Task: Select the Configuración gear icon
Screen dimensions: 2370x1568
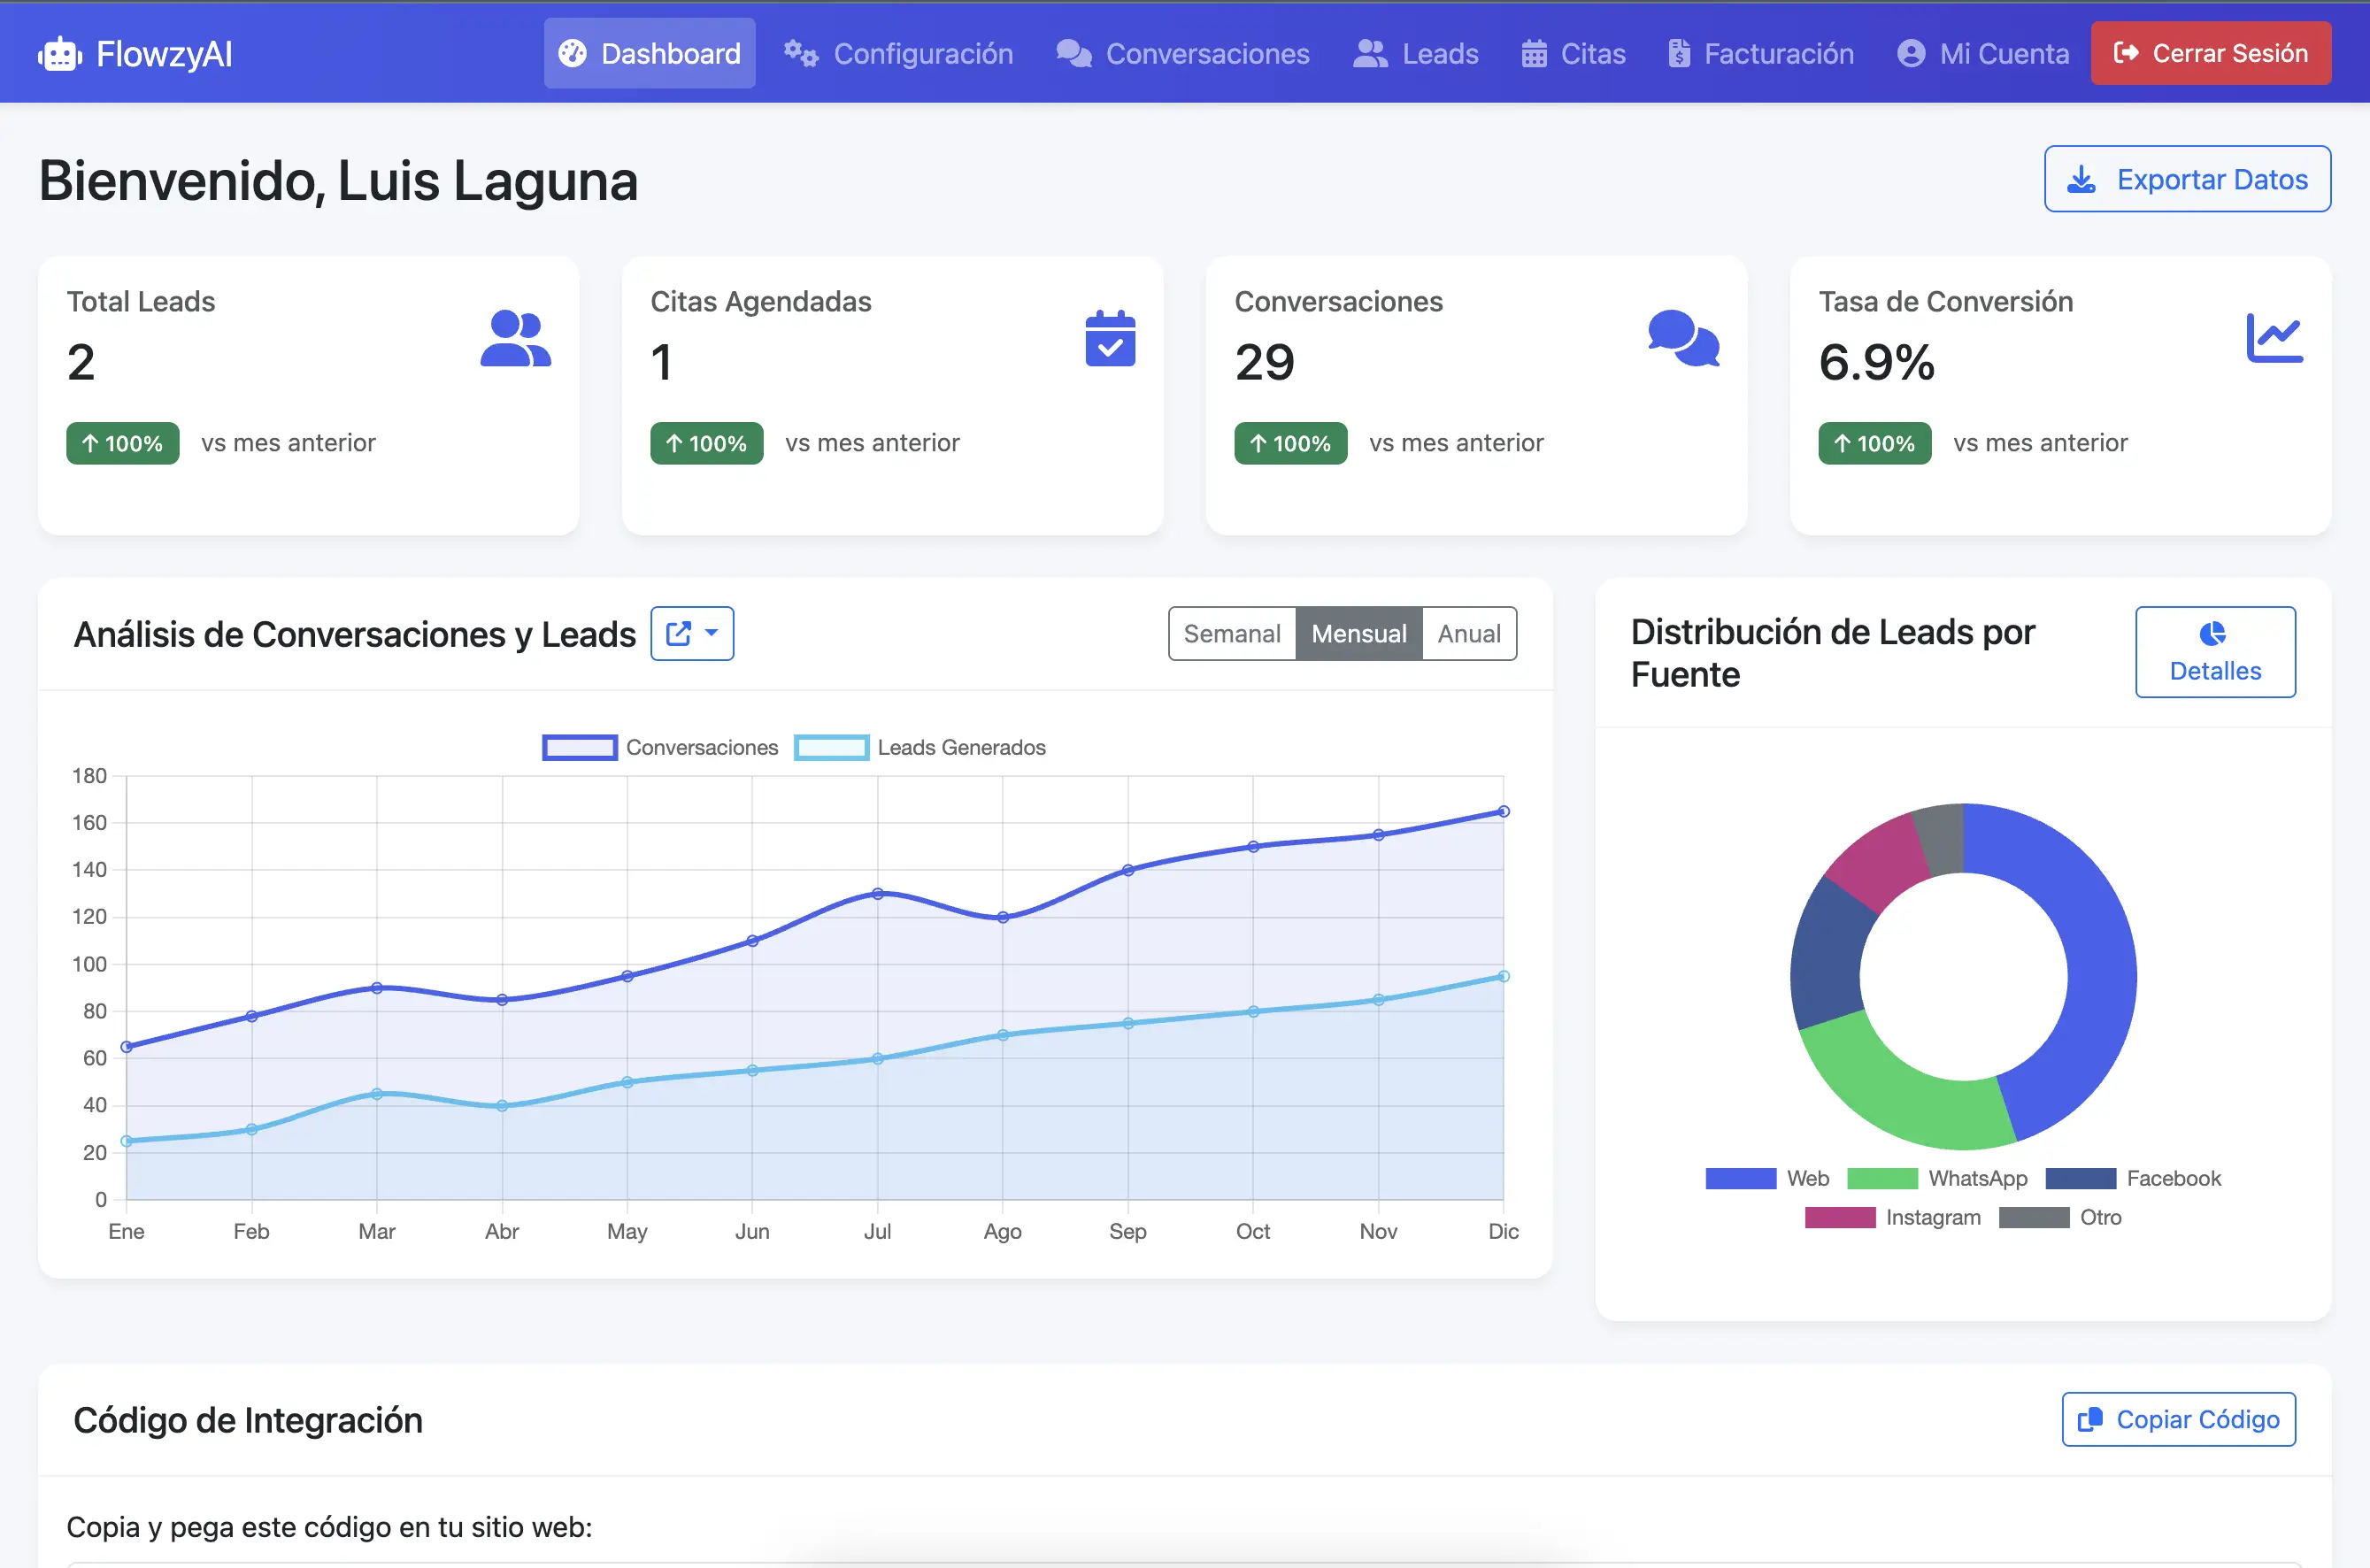Action: (x=801, y=53)
